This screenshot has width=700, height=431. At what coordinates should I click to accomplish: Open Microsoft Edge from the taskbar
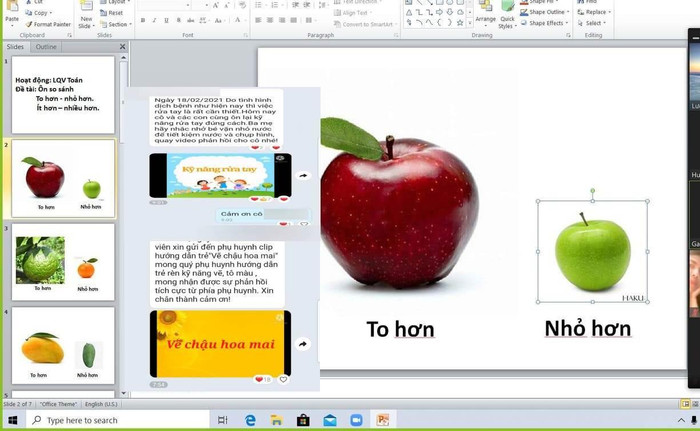click(x=250, y=420)
